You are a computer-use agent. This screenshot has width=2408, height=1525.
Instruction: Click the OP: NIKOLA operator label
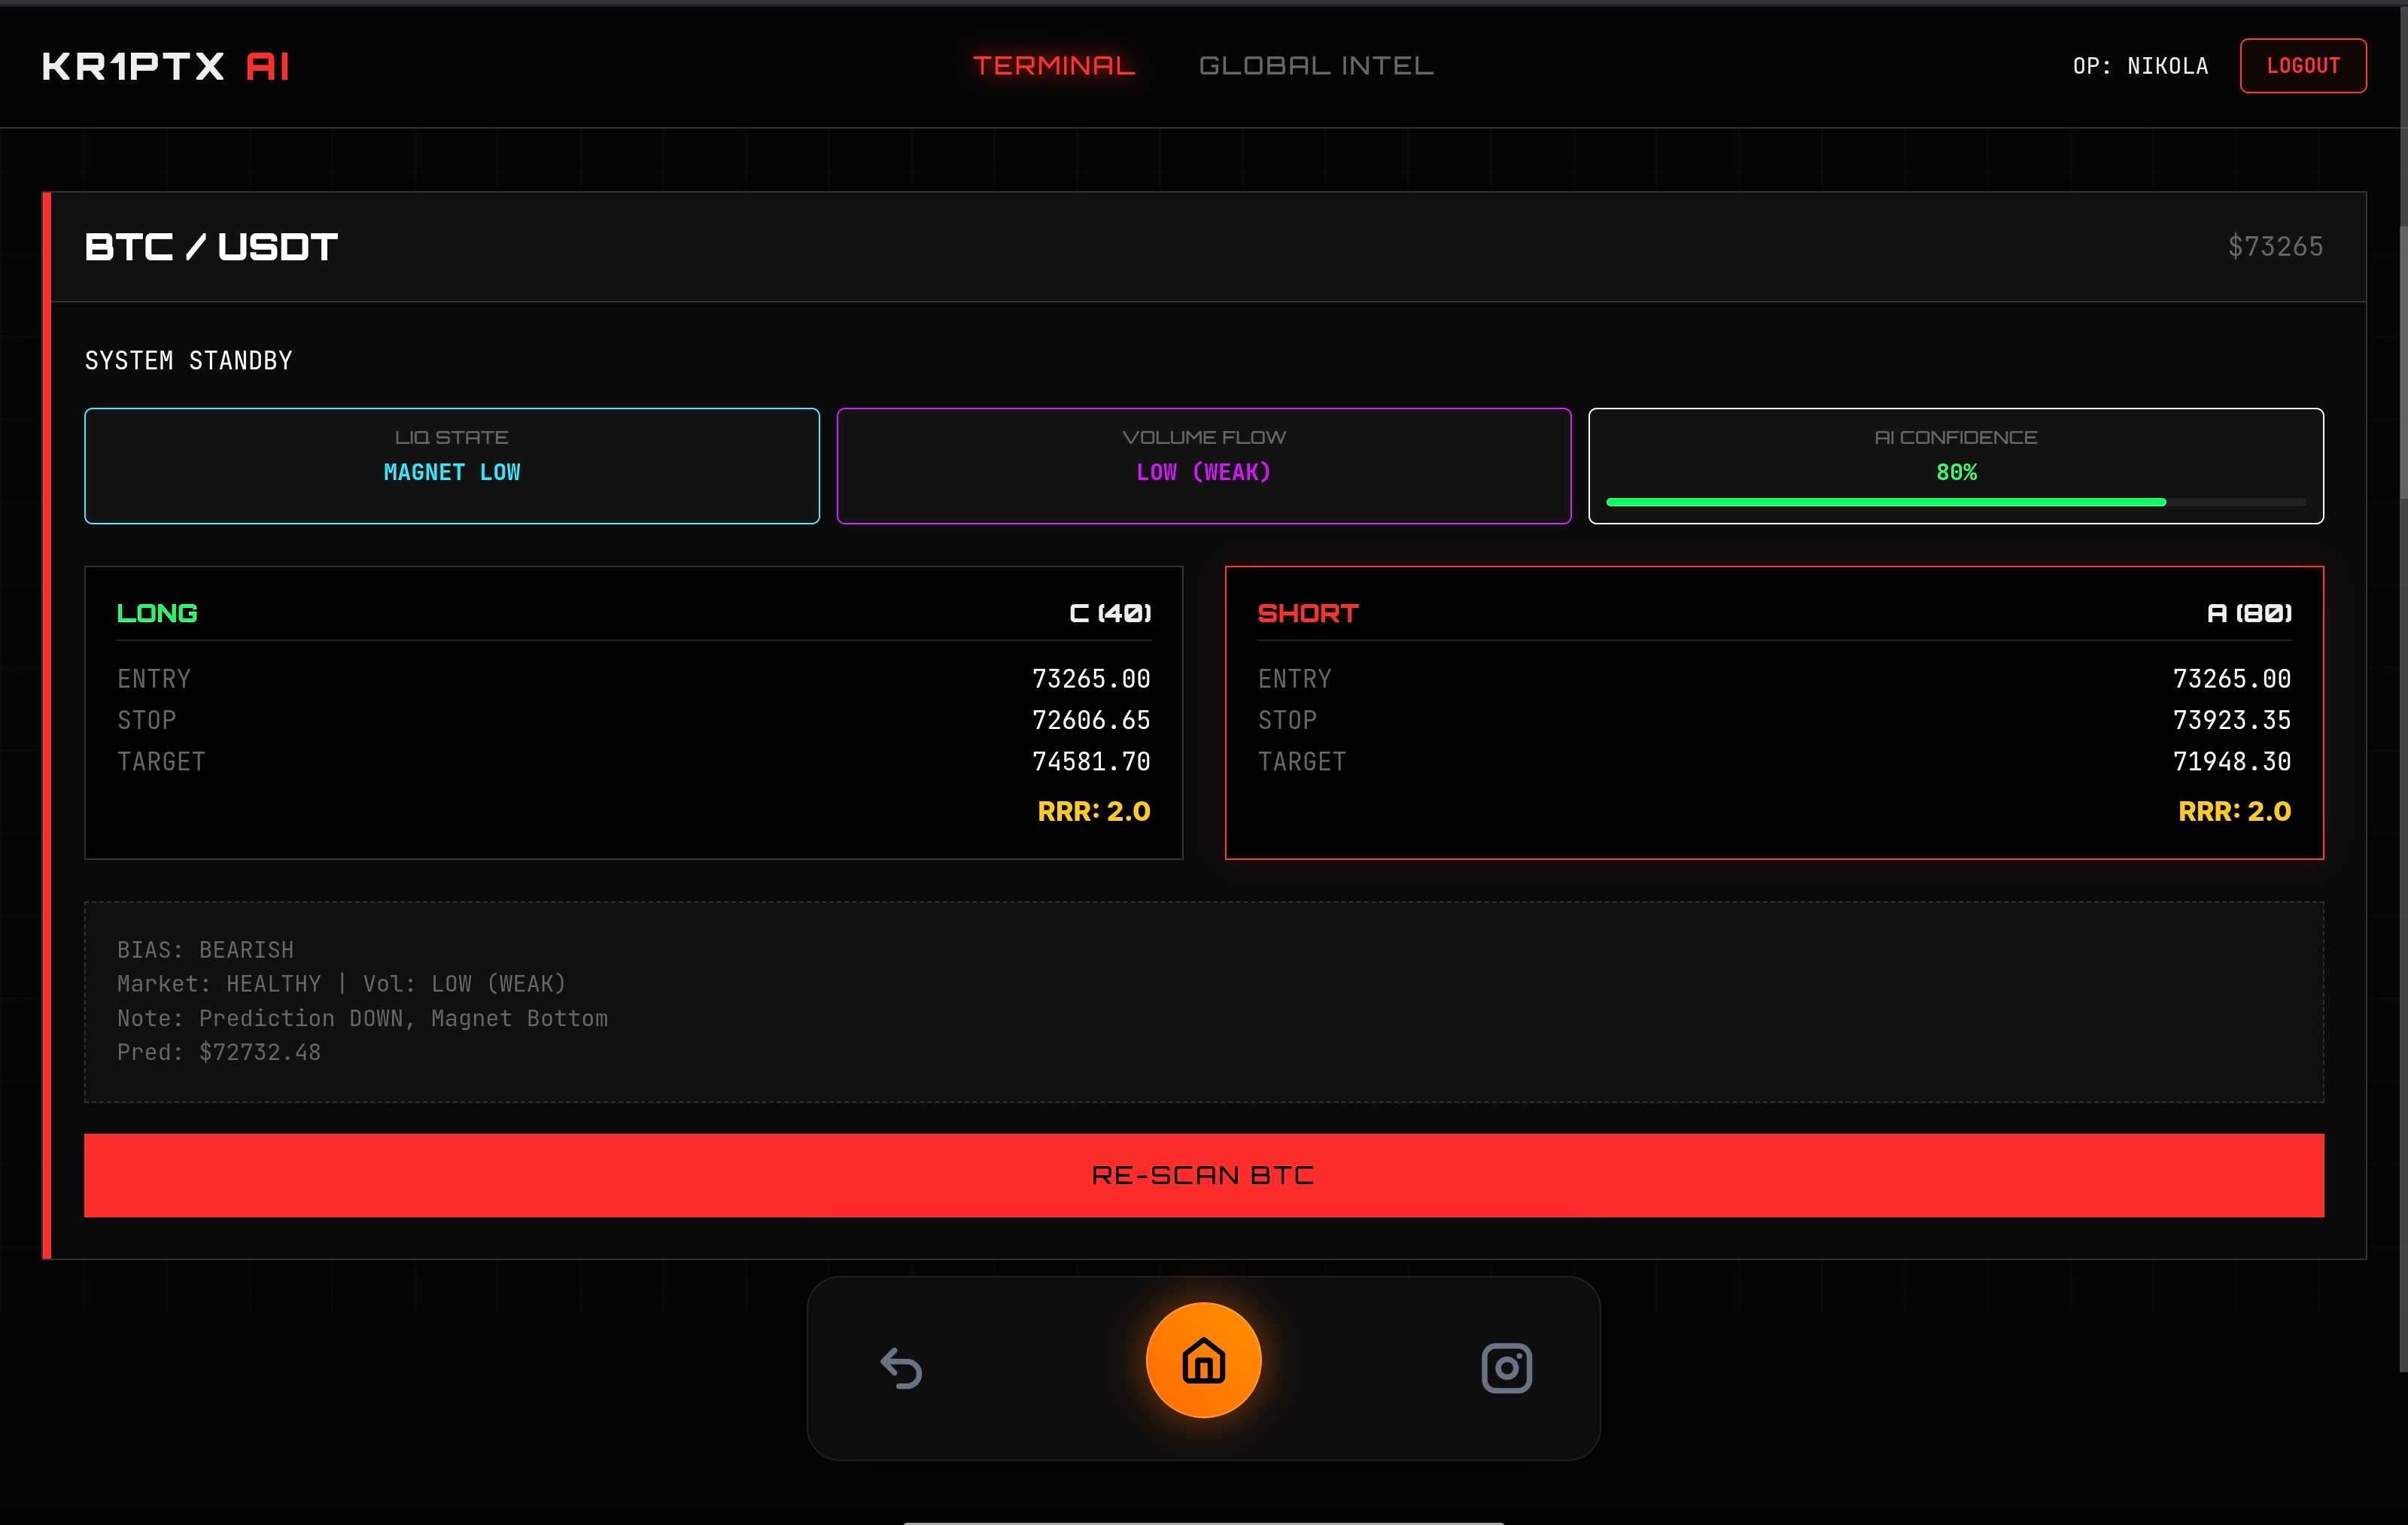pos(2140,66)
